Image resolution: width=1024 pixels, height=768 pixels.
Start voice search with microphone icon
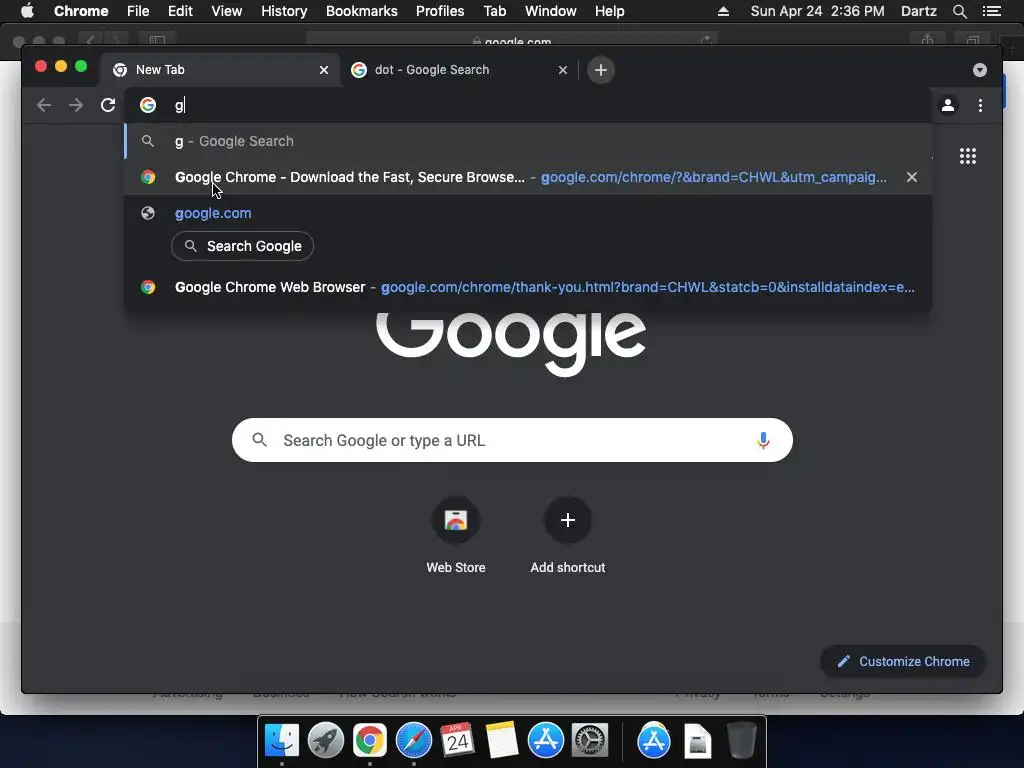click(763, 440)
